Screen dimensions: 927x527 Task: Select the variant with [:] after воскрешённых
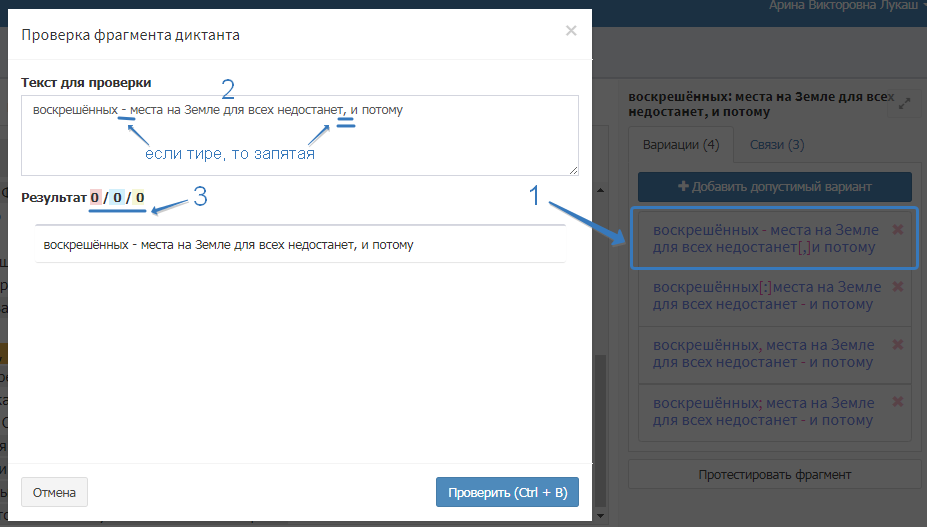click(765, 296)
